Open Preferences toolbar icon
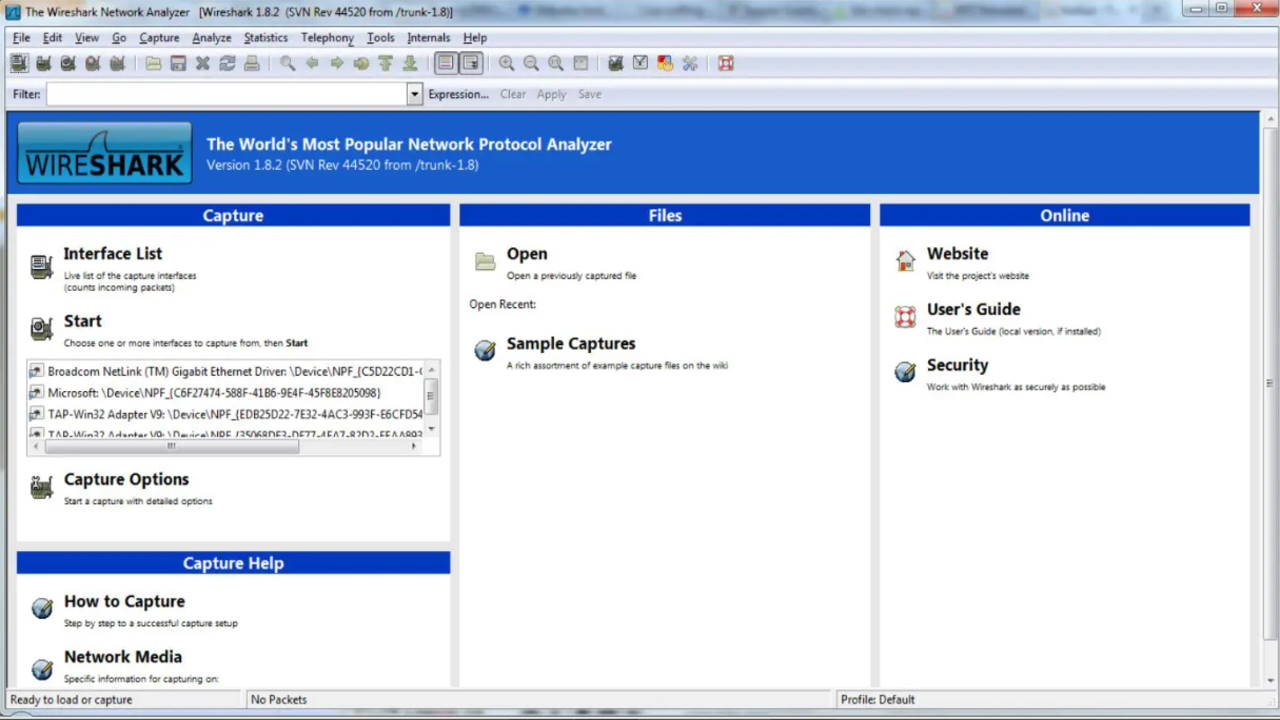1280x720 pixels. (x=690, y=63)
